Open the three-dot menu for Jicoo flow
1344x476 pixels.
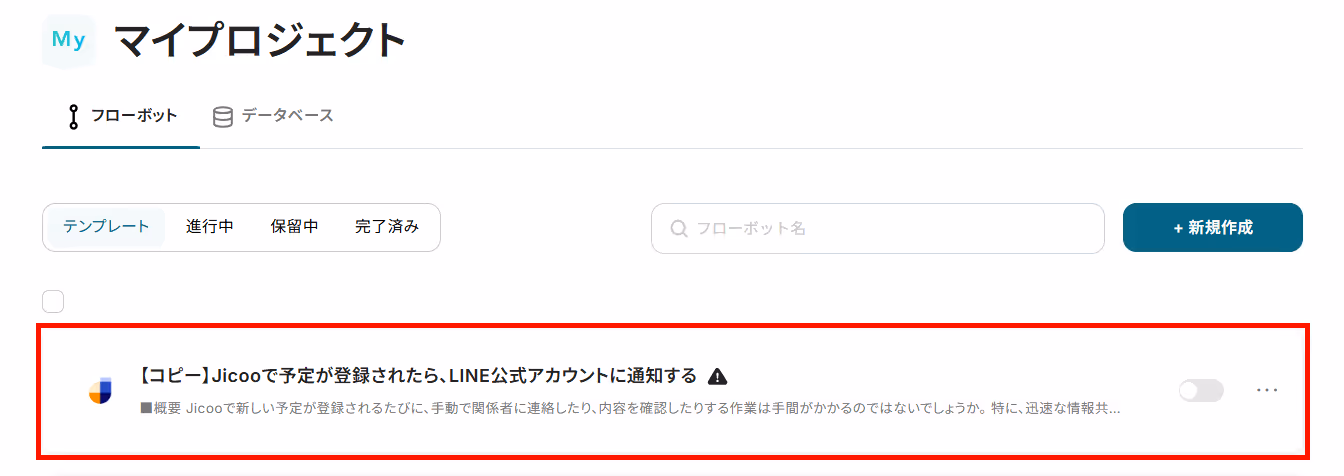pos(1267,390)
